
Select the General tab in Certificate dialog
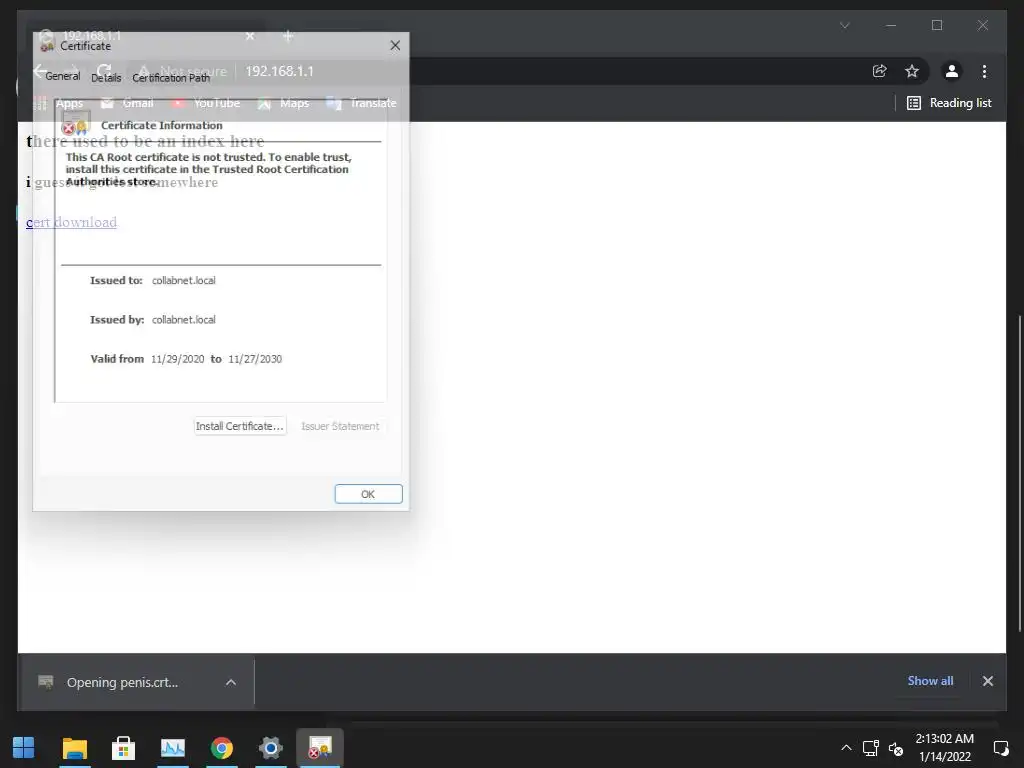click(63, 76)
